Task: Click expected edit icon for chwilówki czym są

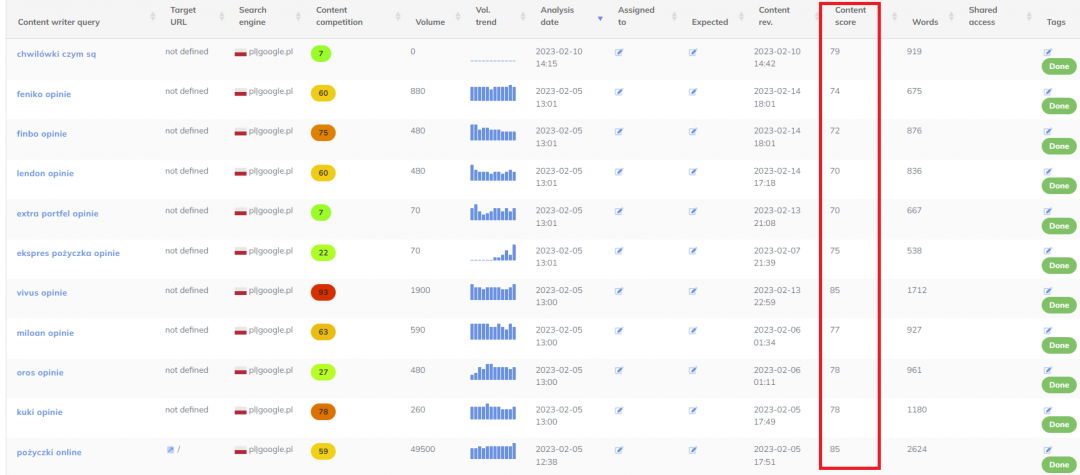Action: point(692,52)
